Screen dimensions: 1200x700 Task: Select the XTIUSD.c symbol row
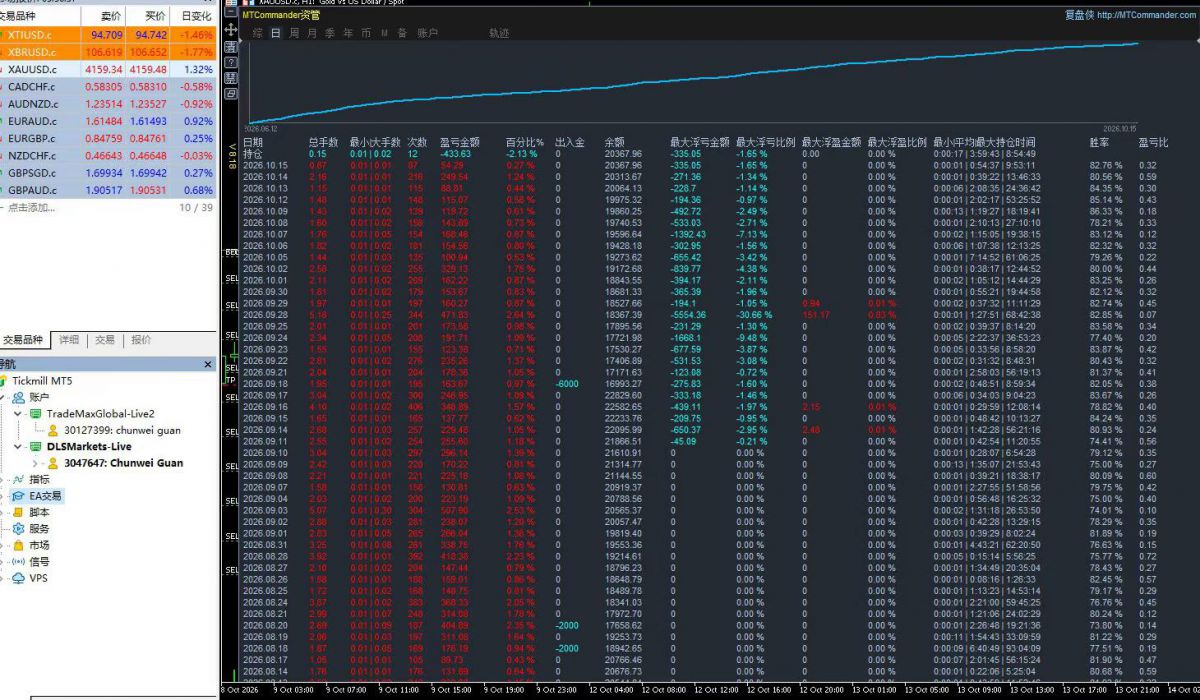tap(108, 35)
